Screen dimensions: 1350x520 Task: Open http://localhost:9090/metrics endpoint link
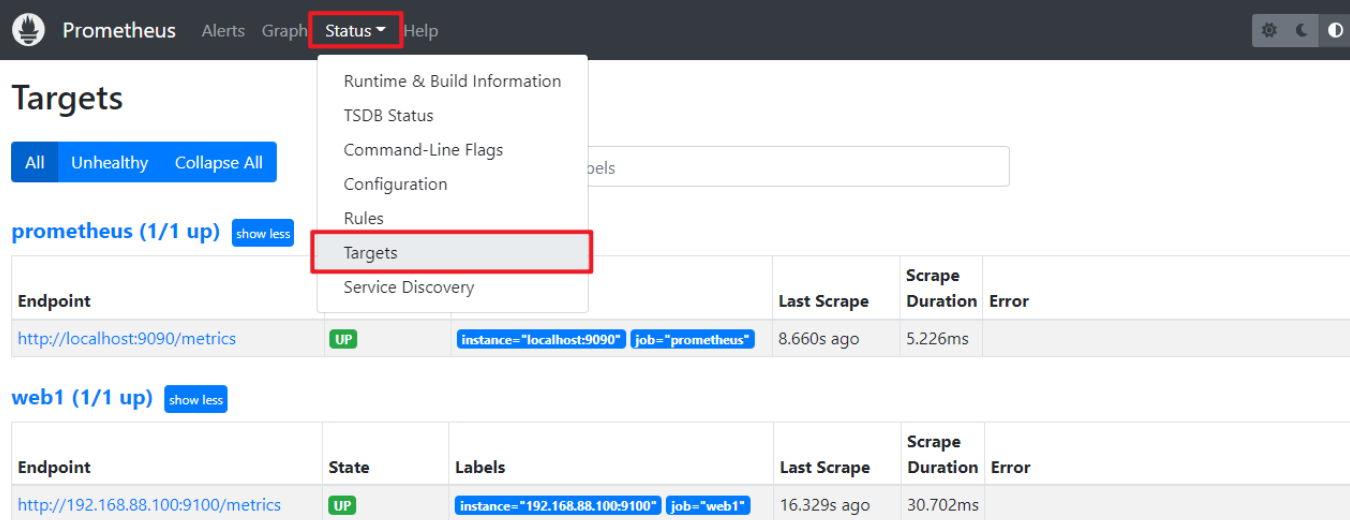[127, 339]
